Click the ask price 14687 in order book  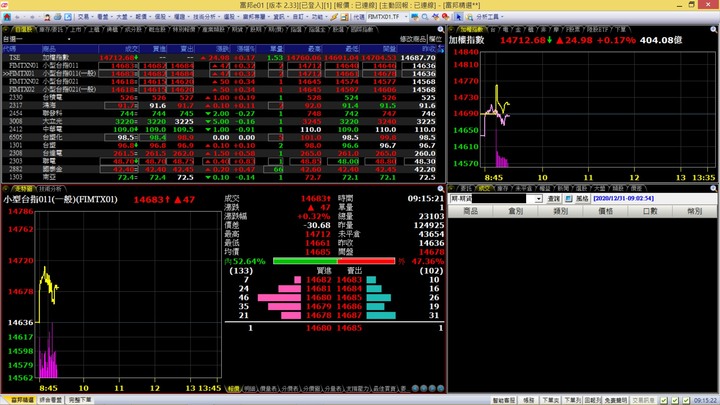pyautogui.click(x=349, y=315)
